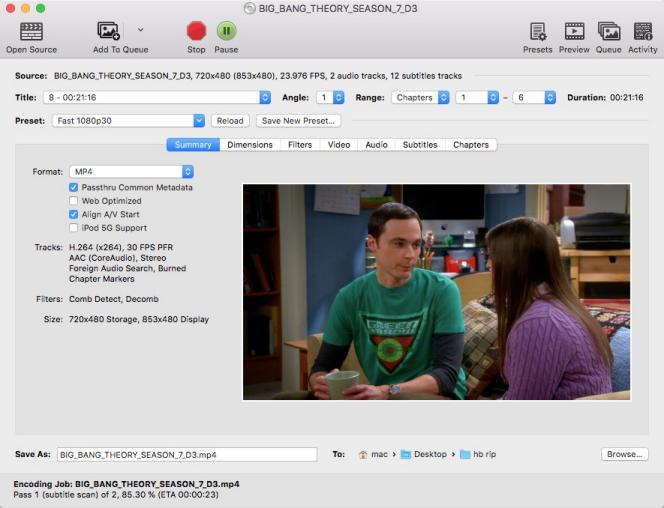
Task: Click the hb rip folder in destination path
Action: (478, 454)
